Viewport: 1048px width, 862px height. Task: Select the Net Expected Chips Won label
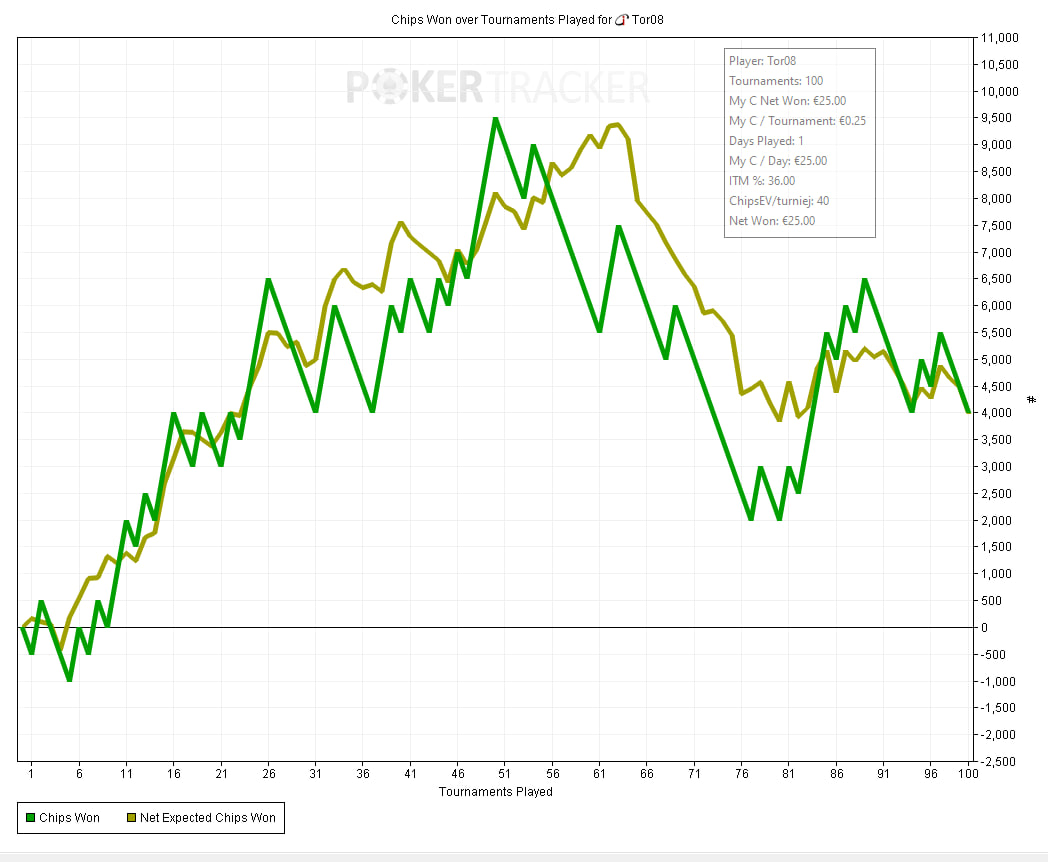[207, 818]
